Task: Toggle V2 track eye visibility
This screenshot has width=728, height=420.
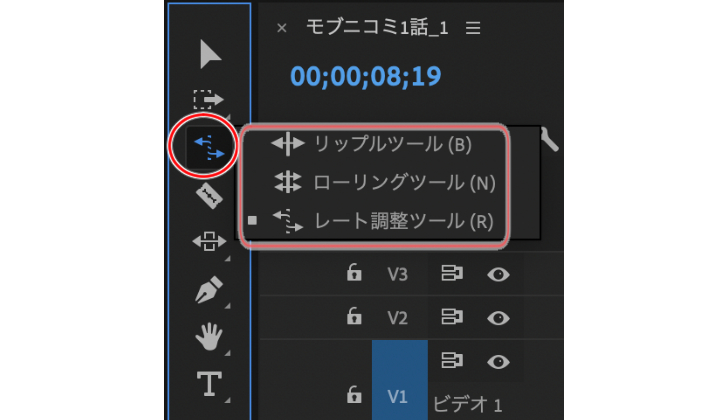Action: point(498,318)
